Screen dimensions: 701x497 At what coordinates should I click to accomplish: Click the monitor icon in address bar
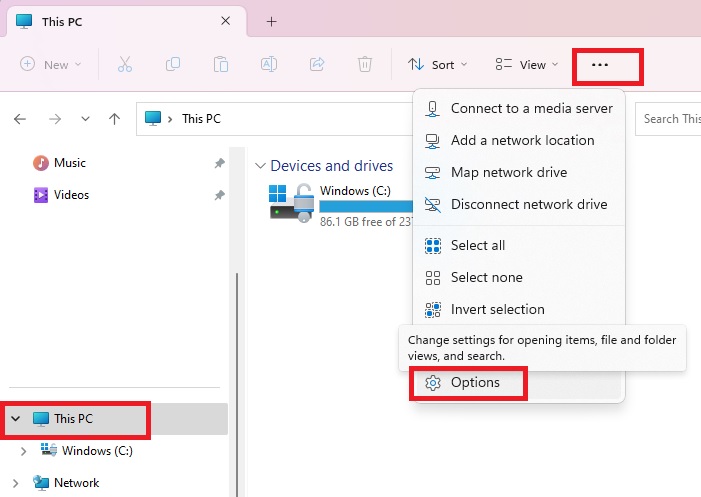(x=153, y=118)
